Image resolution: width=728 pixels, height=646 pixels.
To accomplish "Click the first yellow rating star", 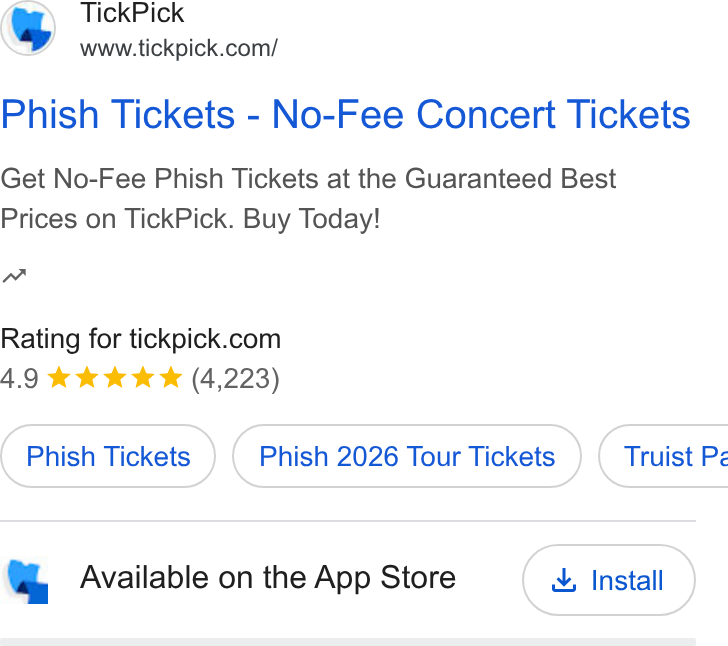I will coord(59,377).
